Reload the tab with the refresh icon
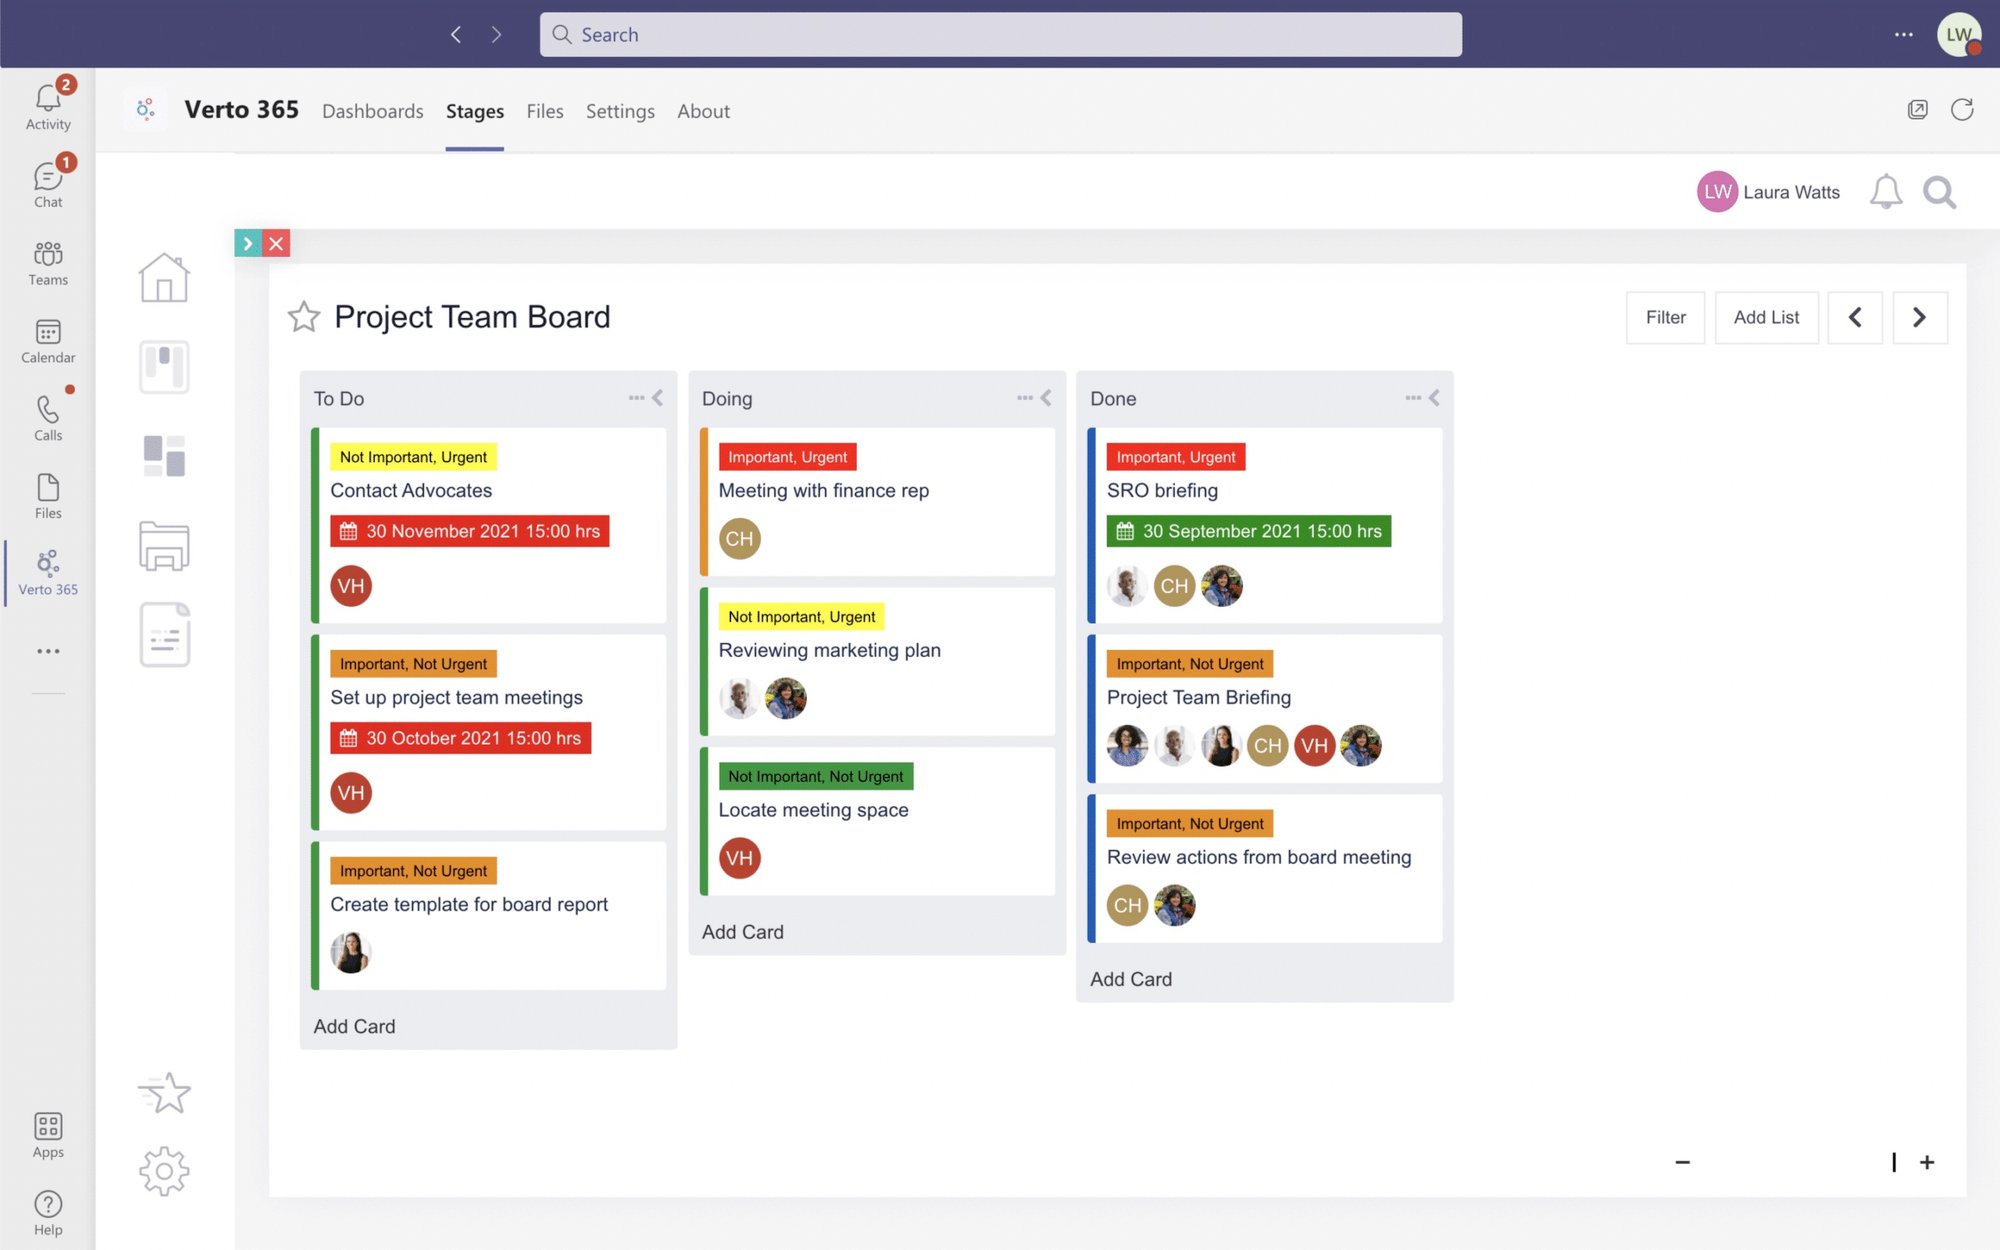 pyautogui.click(x=1962, y=110)
